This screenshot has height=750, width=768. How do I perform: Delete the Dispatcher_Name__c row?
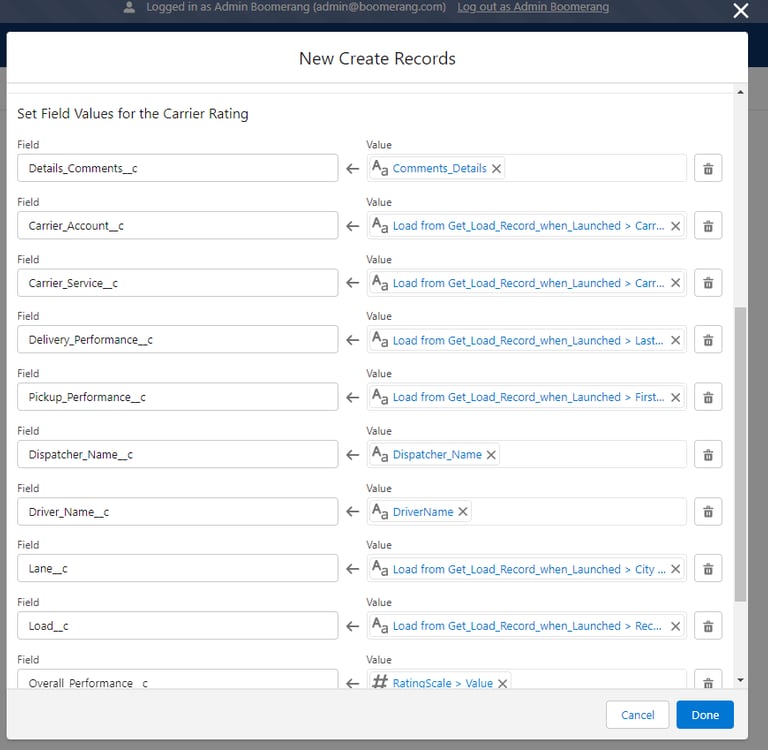tap(707, 455)
